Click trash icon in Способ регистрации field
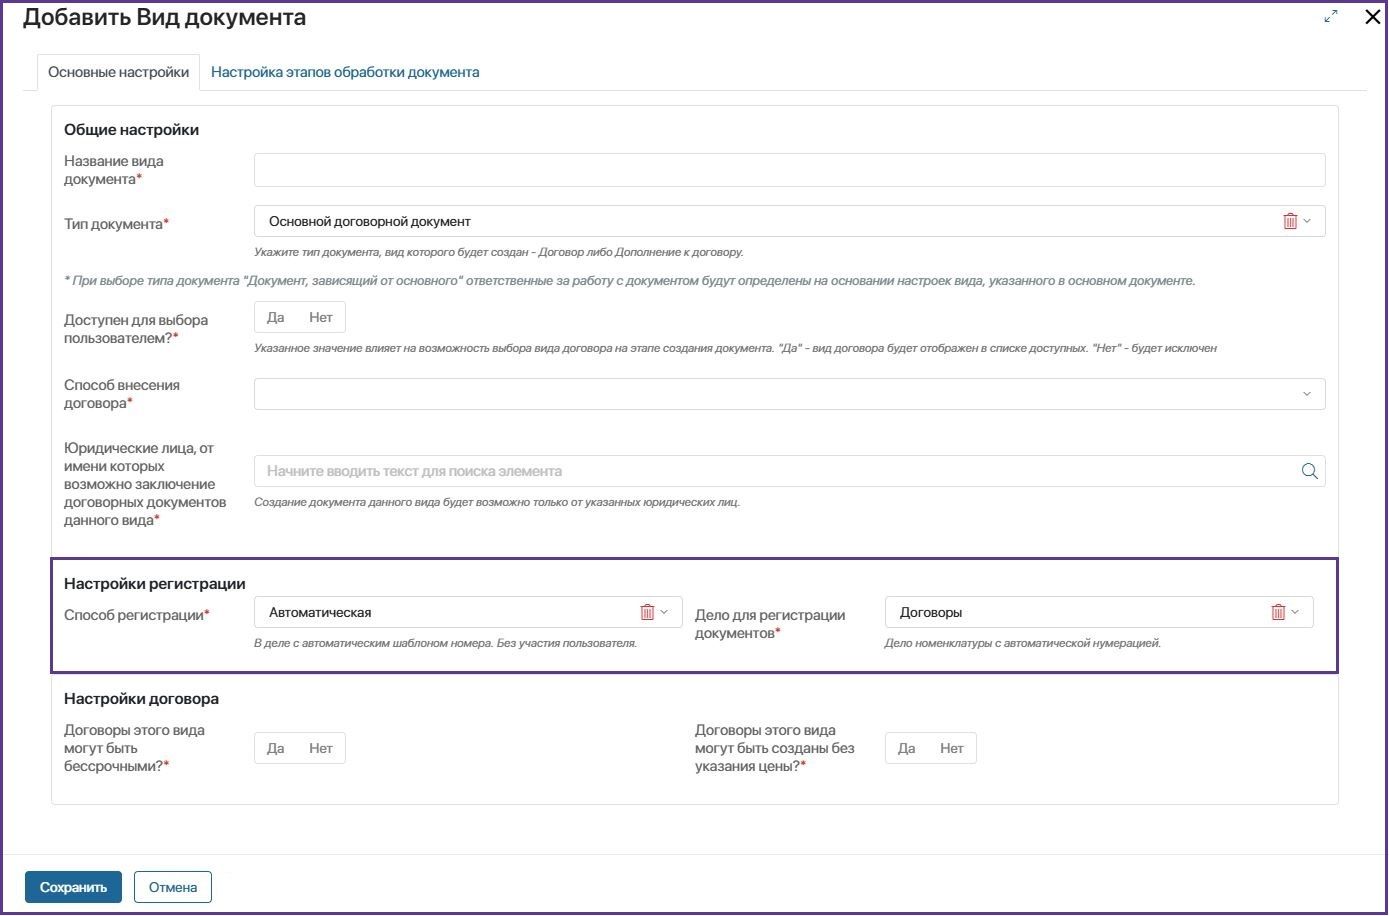This screenshot has width=1389, height=916. [647, 612]
